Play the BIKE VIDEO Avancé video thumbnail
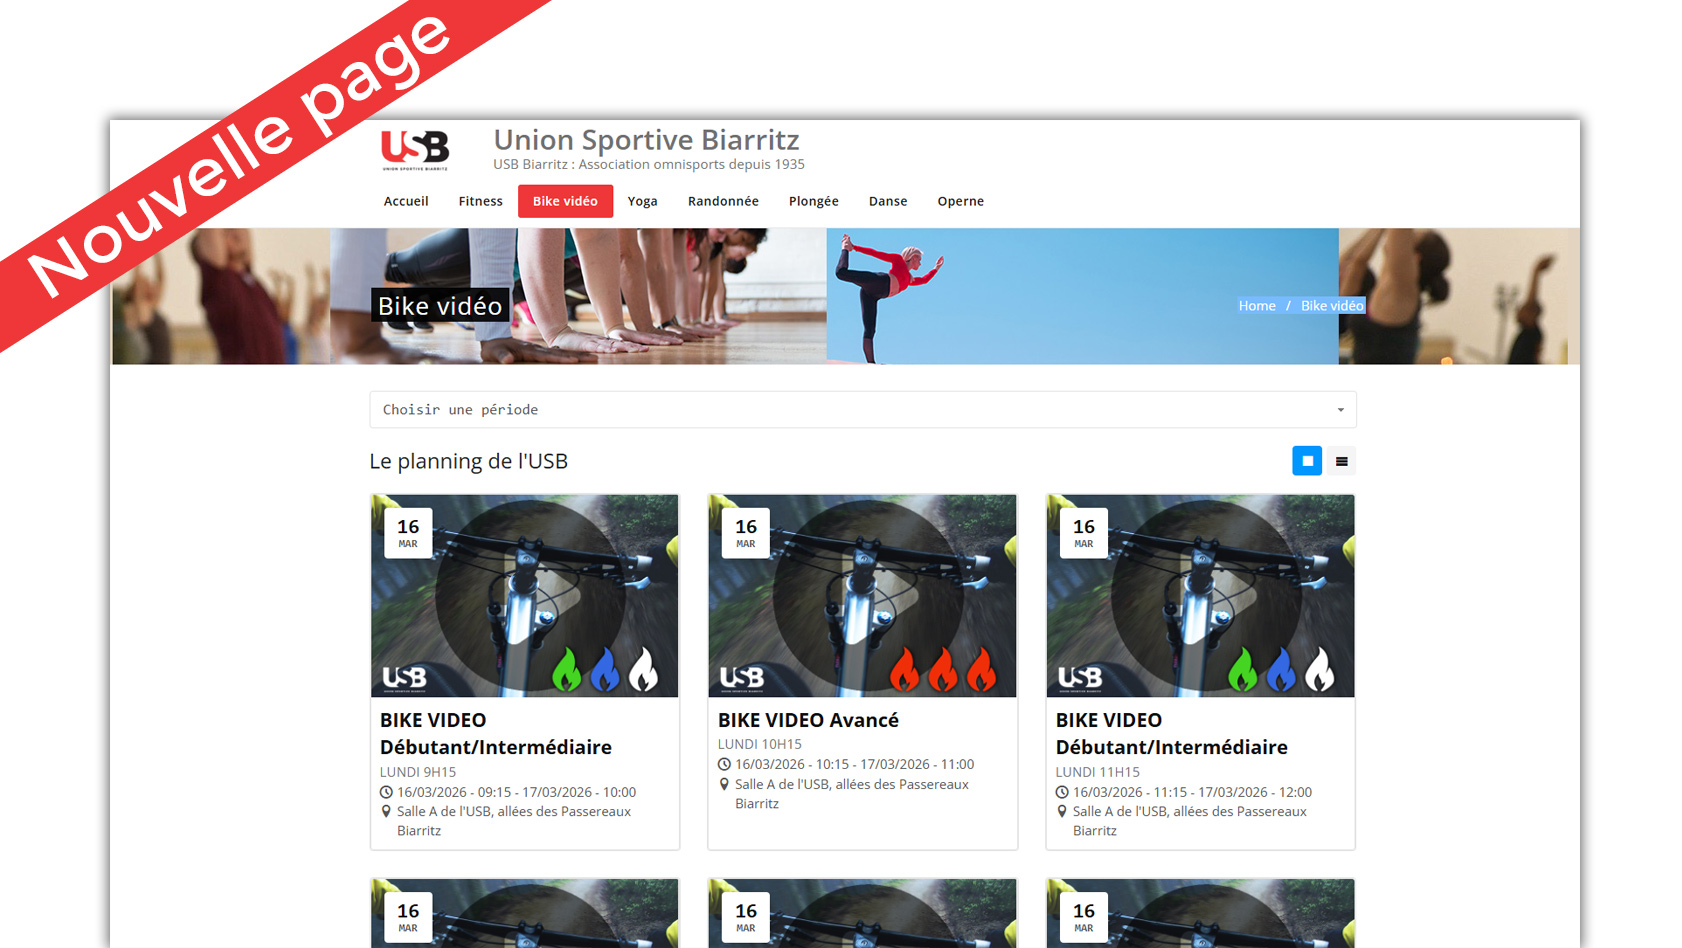The width and height of the screenshot is (1682, 948). 862,595
